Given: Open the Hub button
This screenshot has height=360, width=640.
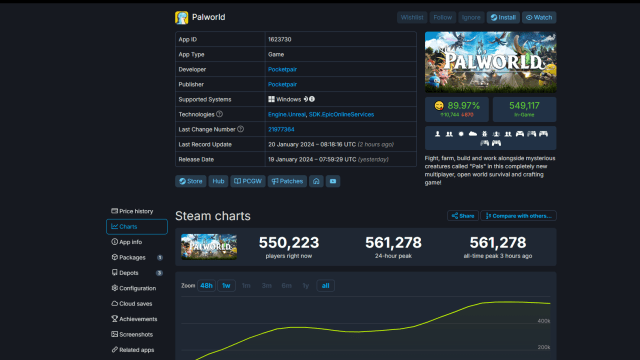Looking at the screenshot, I should click(x=218, y=181).
